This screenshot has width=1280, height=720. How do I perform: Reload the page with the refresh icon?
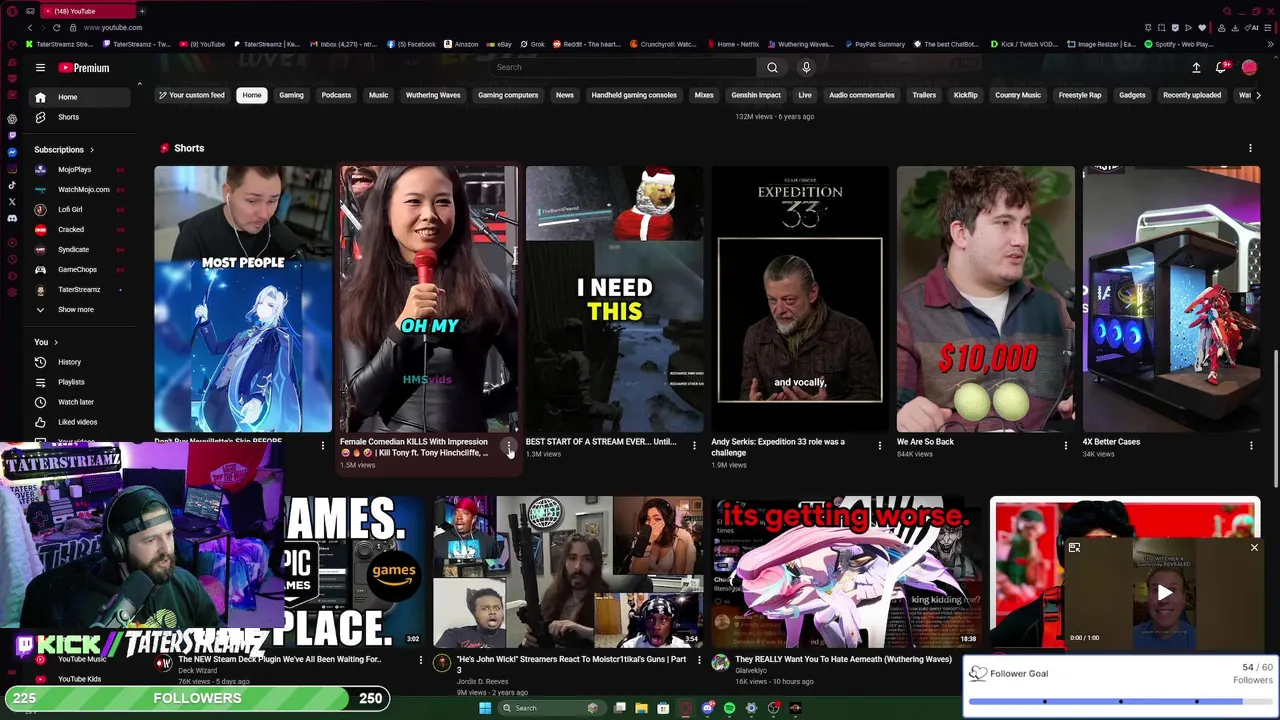[57, 27]
